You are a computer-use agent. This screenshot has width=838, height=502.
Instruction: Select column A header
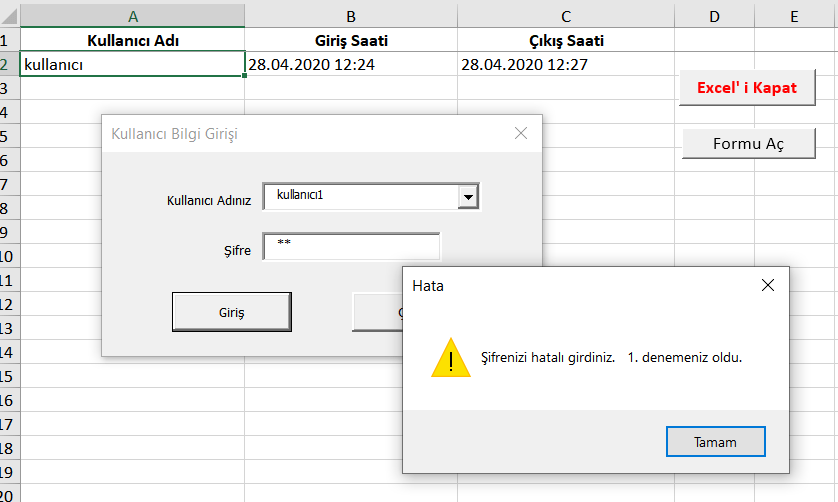click(x=132, y=16)
